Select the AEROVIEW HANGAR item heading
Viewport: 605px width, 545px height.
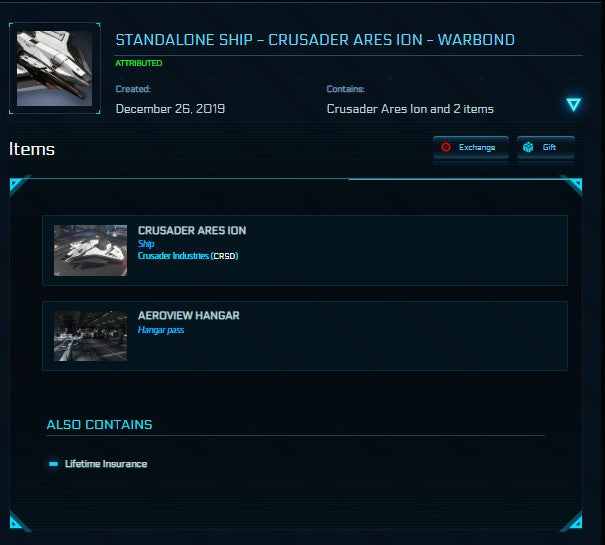click(189, 315)
